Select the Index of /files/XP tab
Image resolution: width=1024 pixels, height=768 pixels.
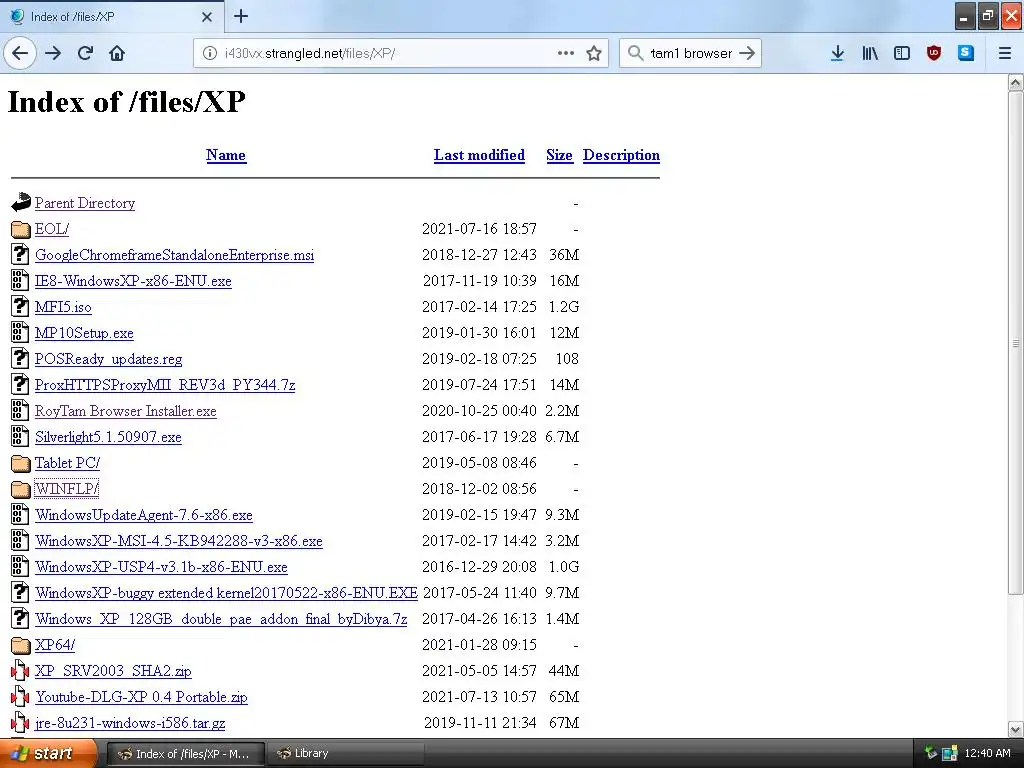112,17
